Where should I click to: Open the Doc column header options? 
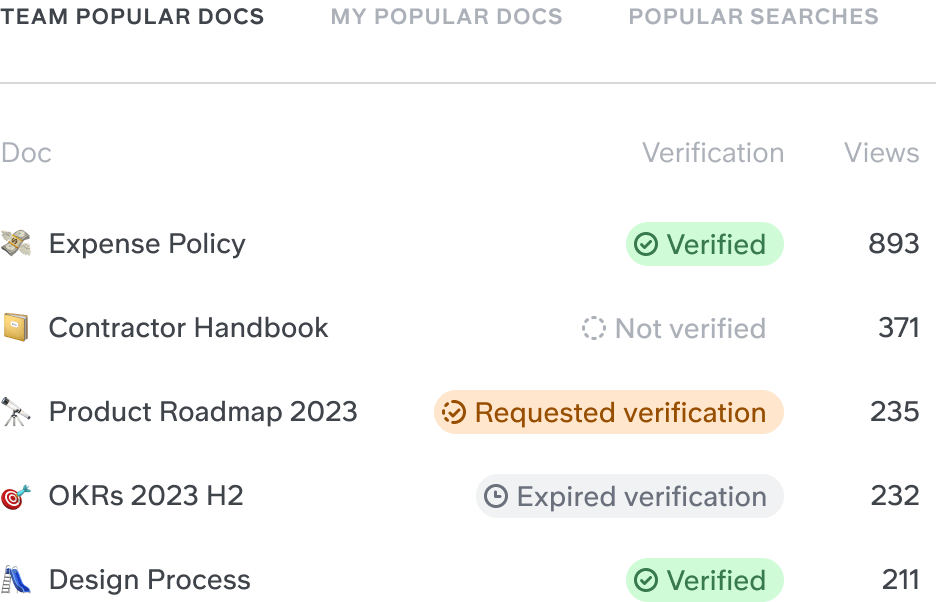[26, 153]
